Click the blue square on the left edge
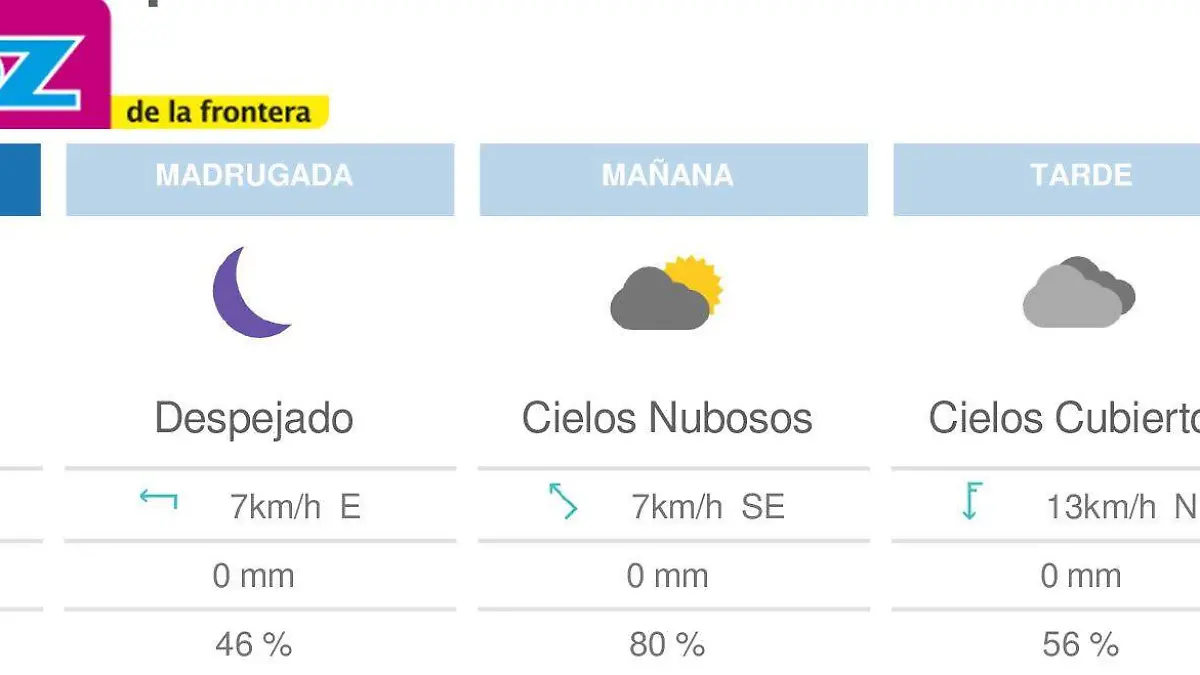This screenshot has width=1200, height=675. point(18,180)
